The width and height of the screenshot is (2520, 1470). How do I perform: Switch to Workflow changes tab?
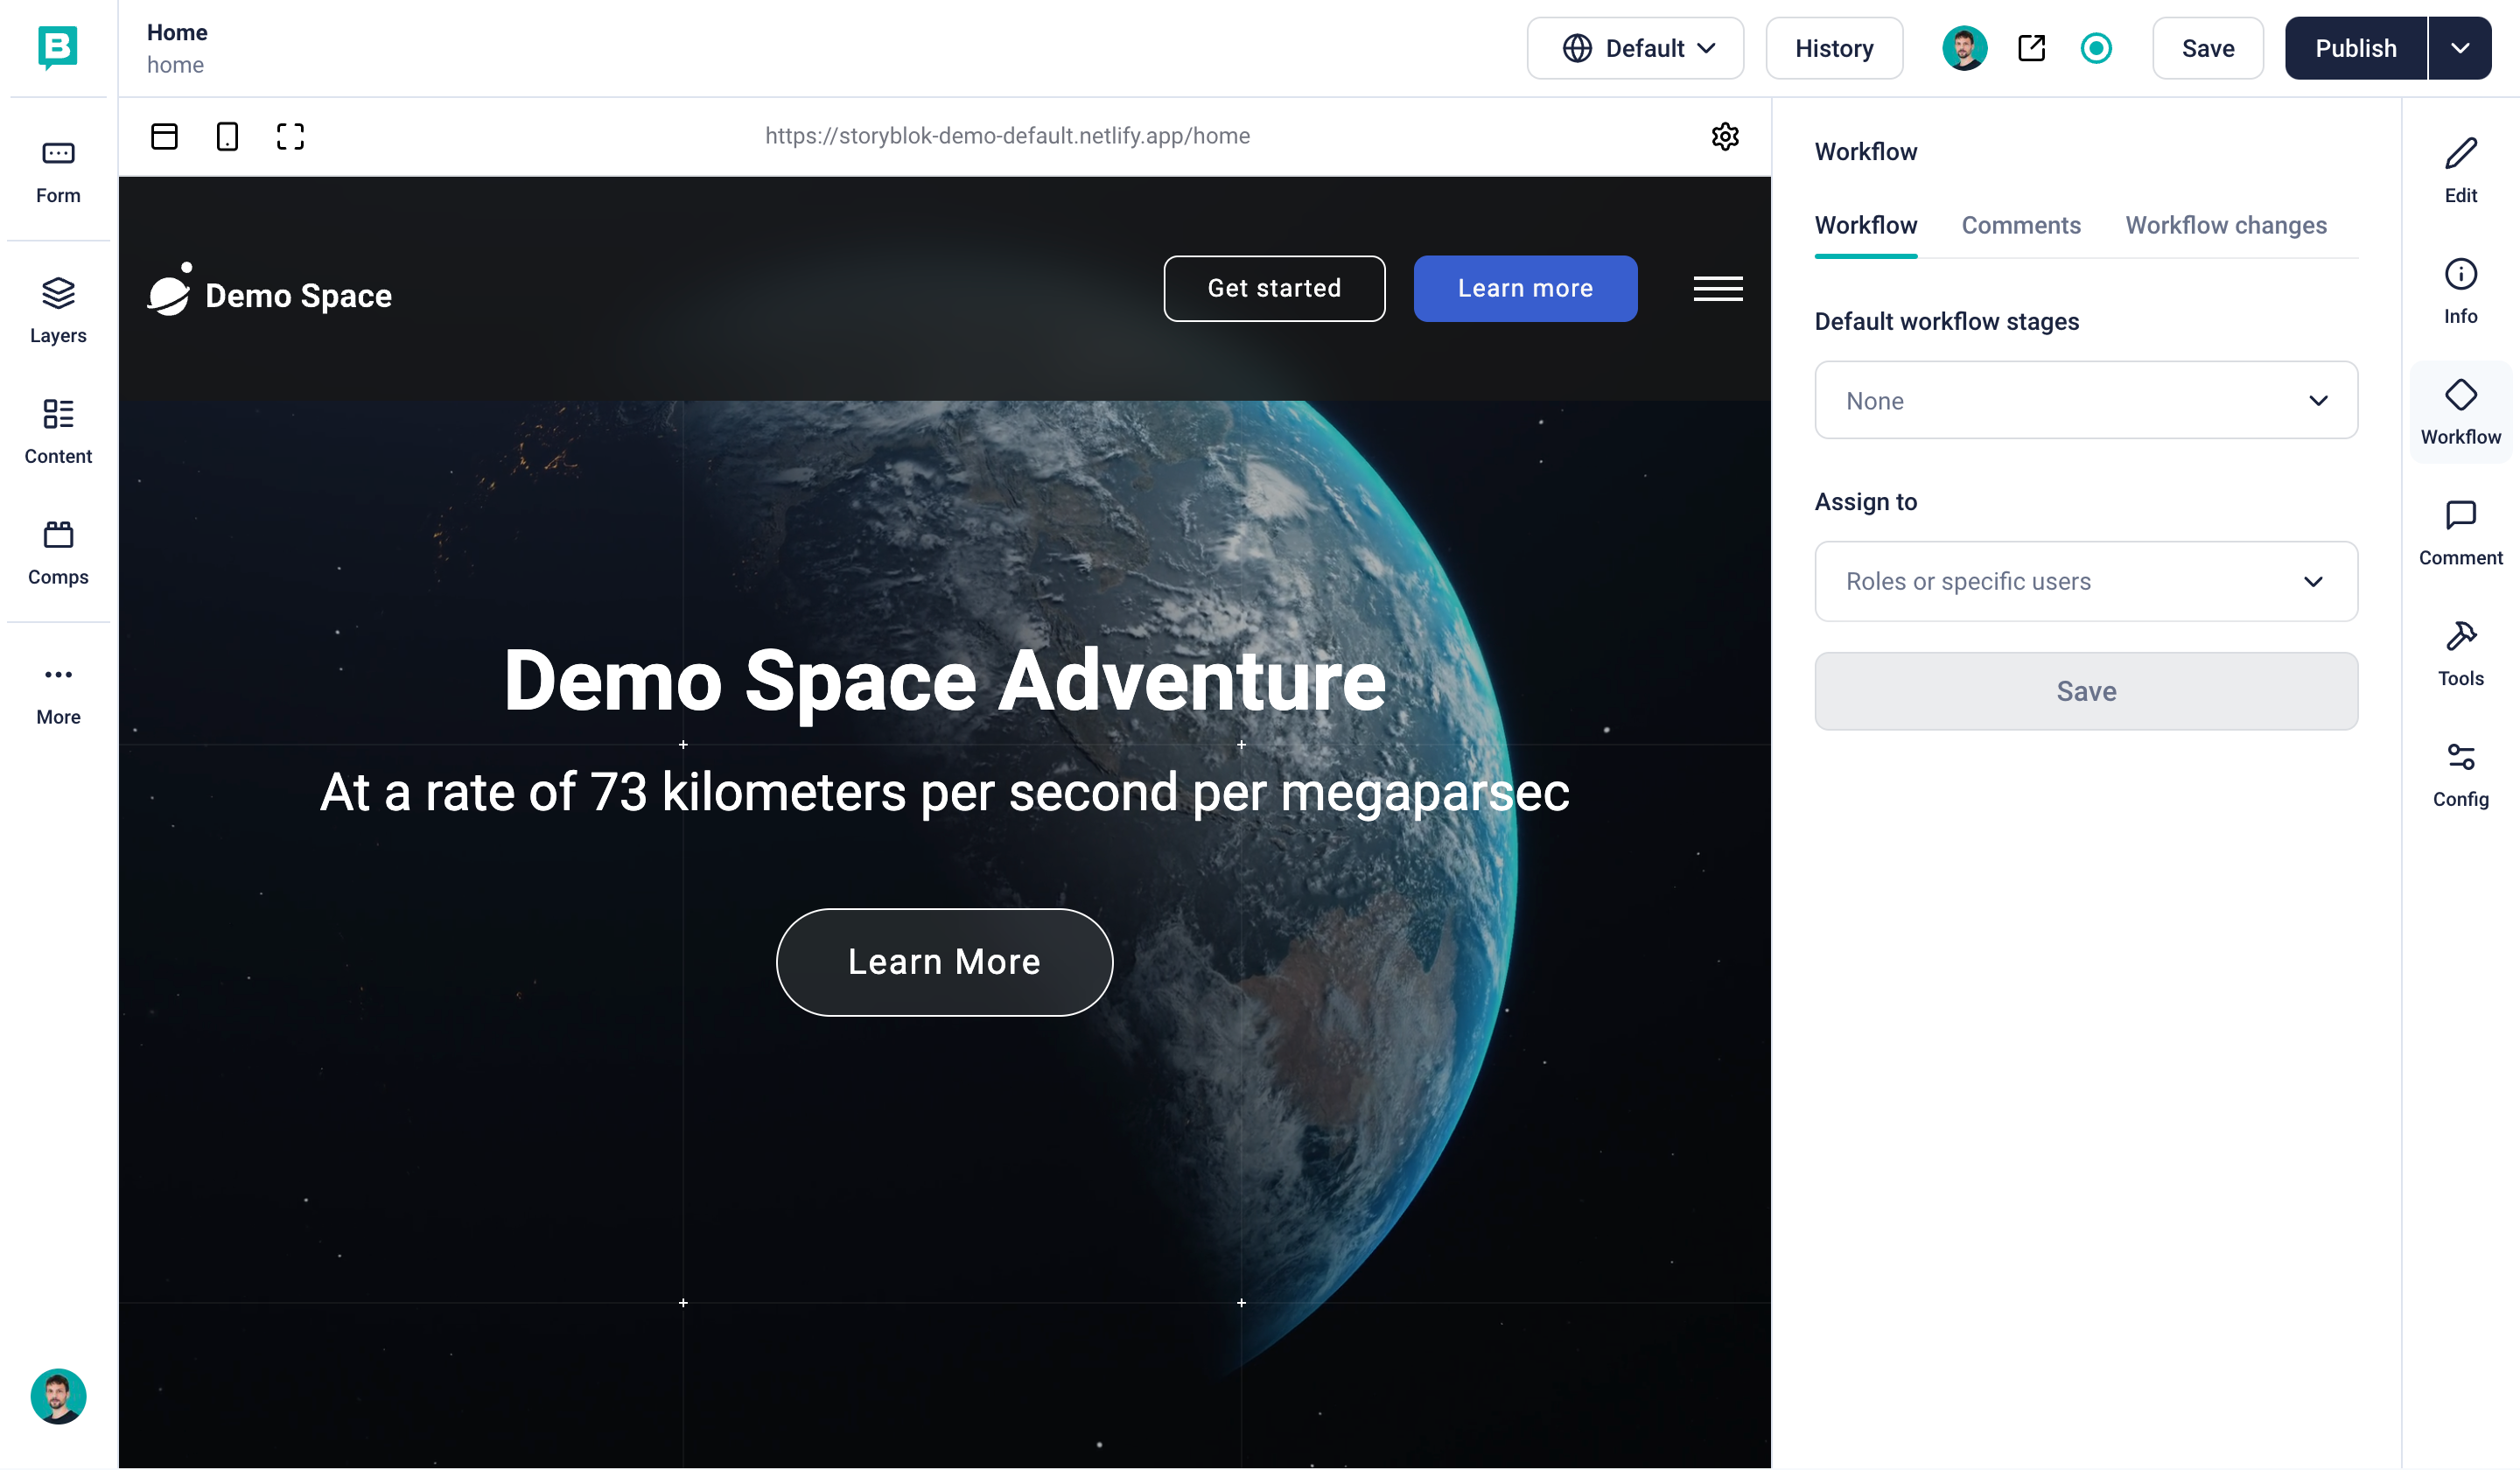[x=2225, y=225]
